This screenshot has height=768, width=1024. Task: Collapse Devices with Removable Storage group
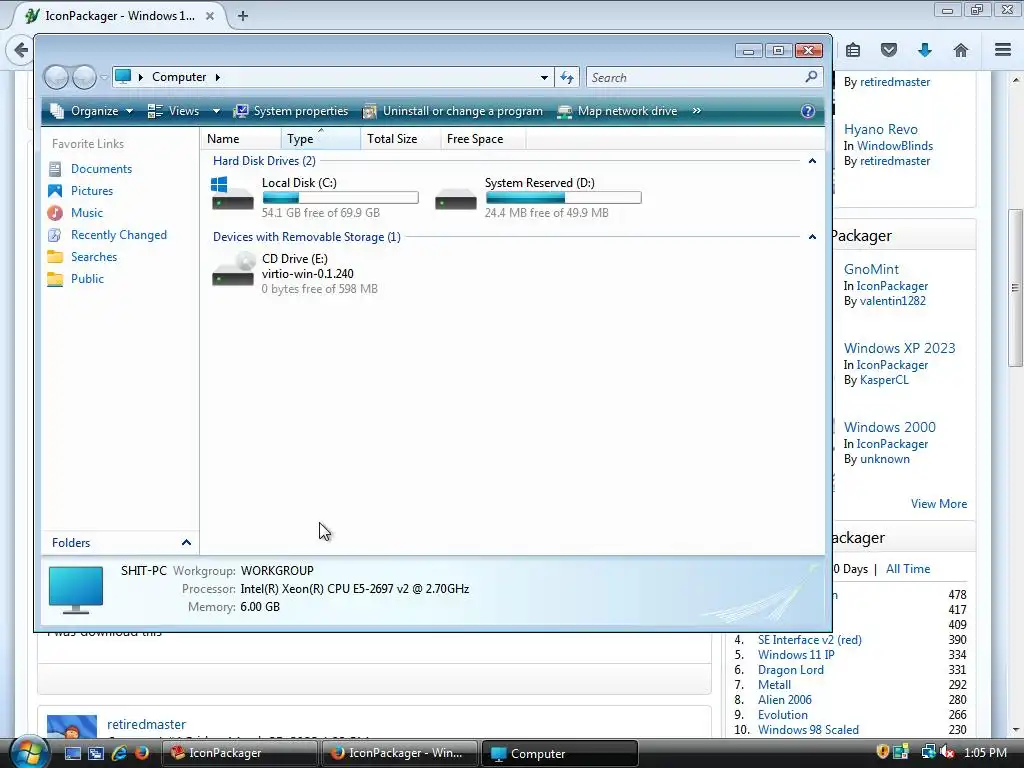point(812,236)
